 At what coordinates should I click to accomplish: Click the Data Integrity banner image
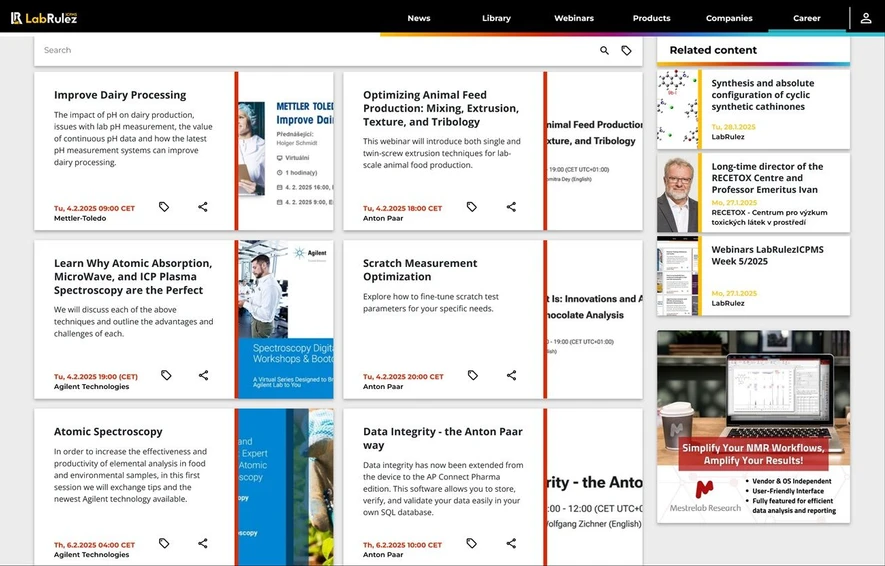click(x=595, y=487)
